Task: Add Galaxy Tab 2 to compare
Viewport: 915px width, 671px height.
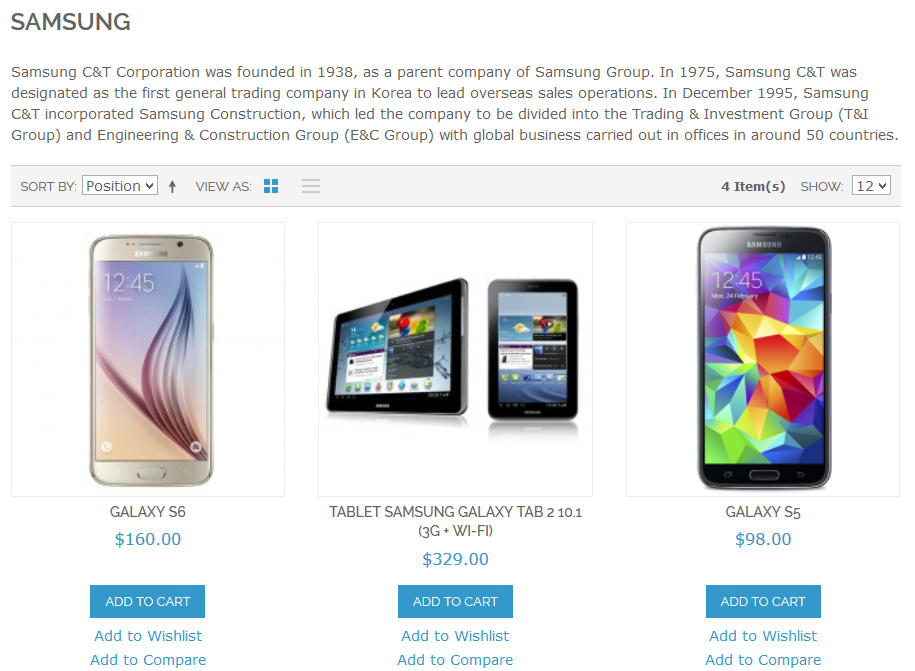Action: point(455,660)
